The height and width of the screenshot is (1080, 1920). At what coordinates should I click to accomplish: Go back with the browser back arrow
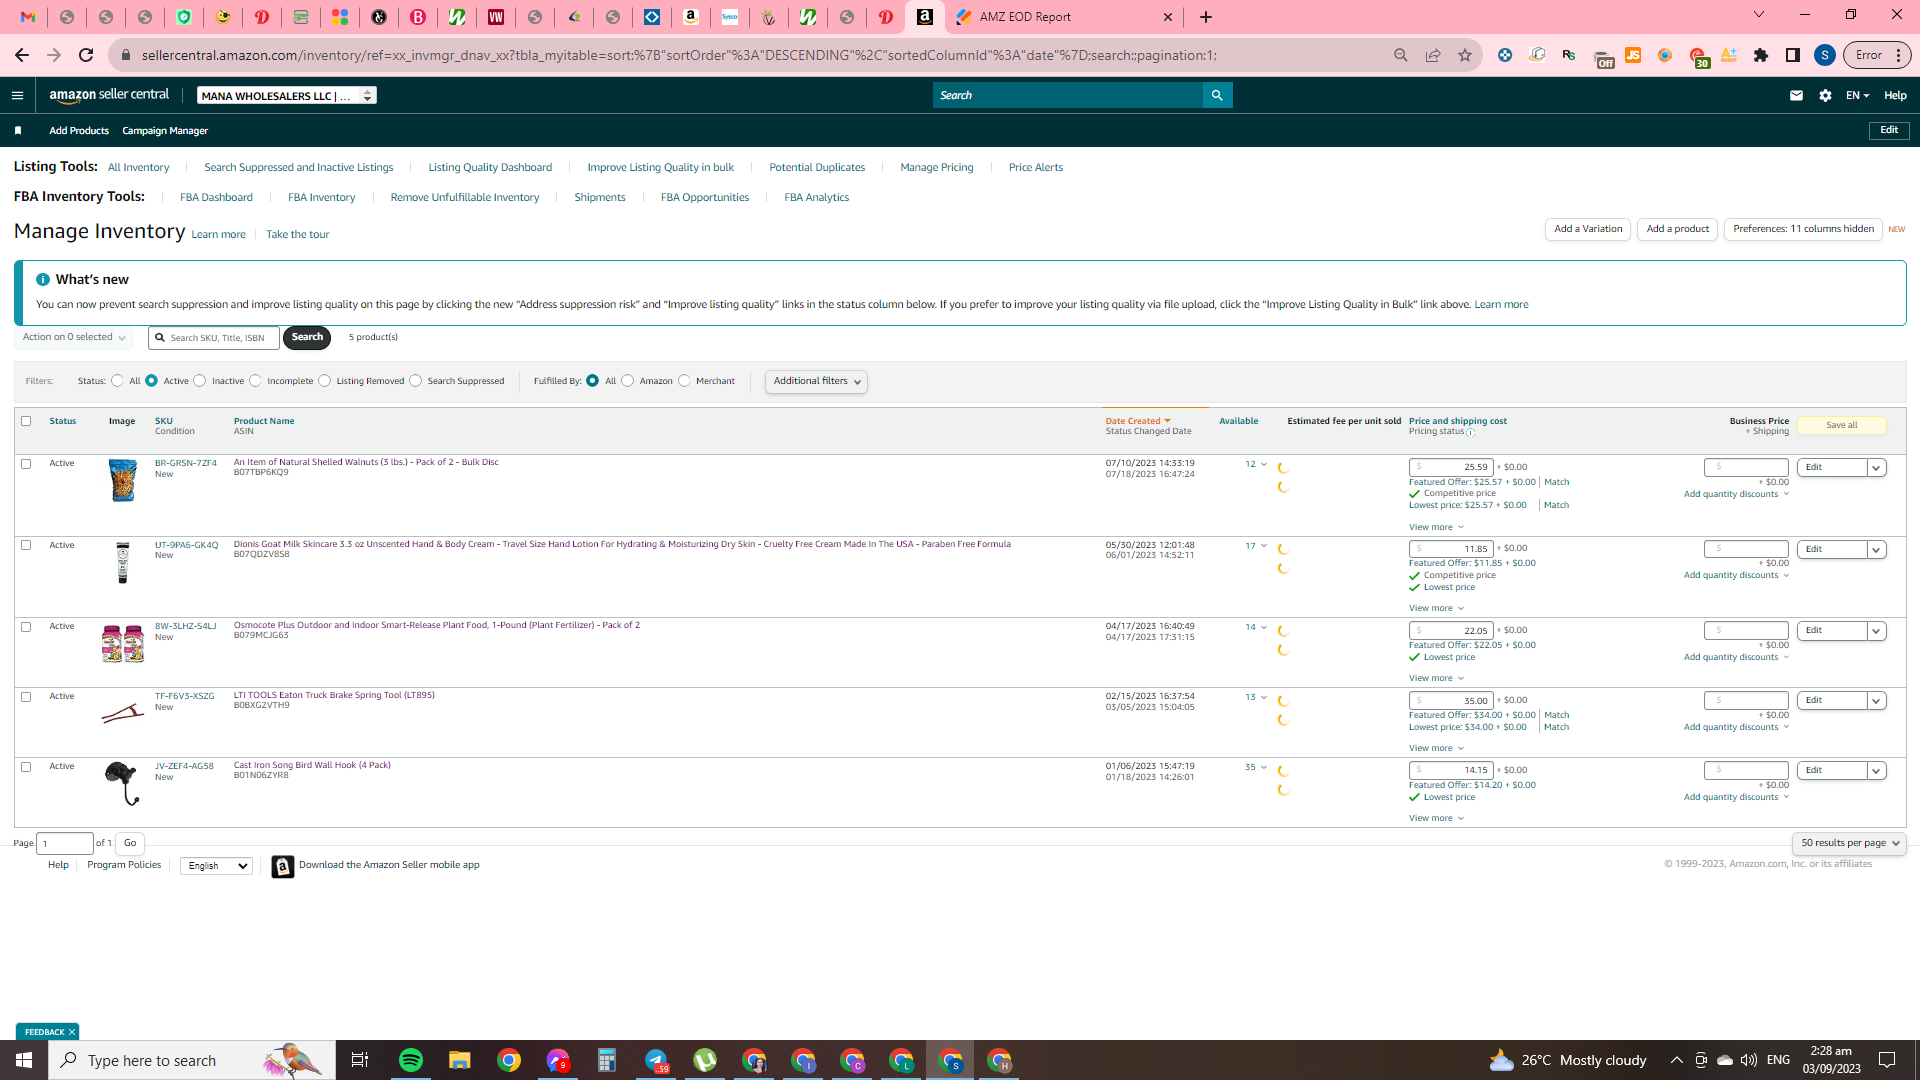(22, 55)
